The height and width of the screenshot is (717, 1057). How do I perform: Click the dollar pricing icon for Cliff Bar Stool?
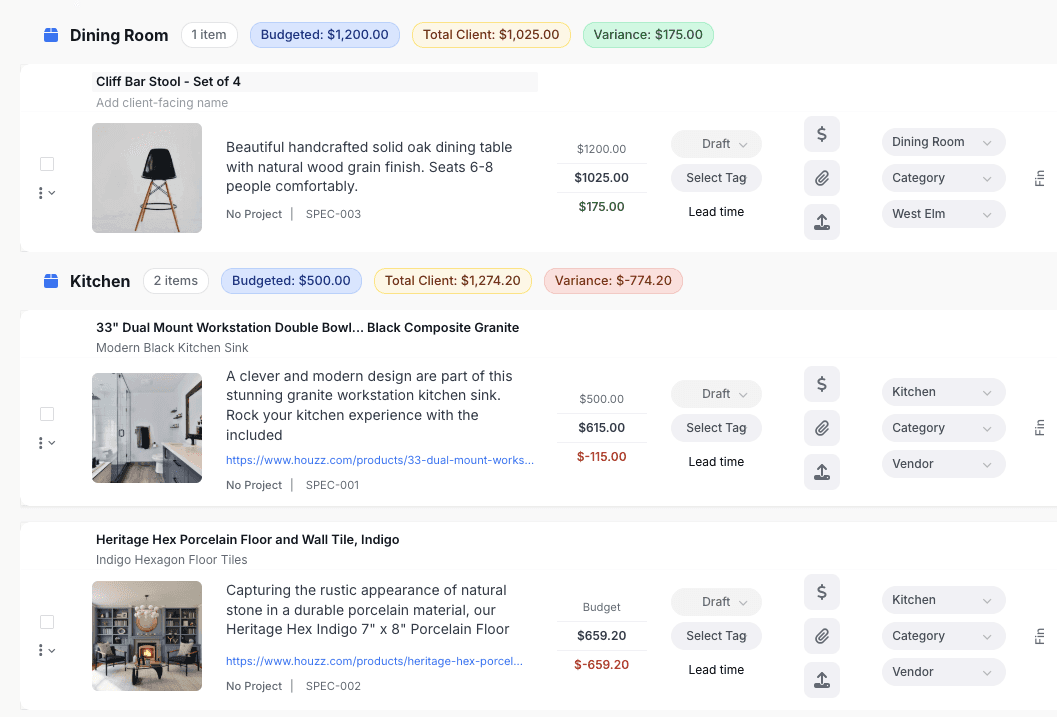tap(821, 134)
